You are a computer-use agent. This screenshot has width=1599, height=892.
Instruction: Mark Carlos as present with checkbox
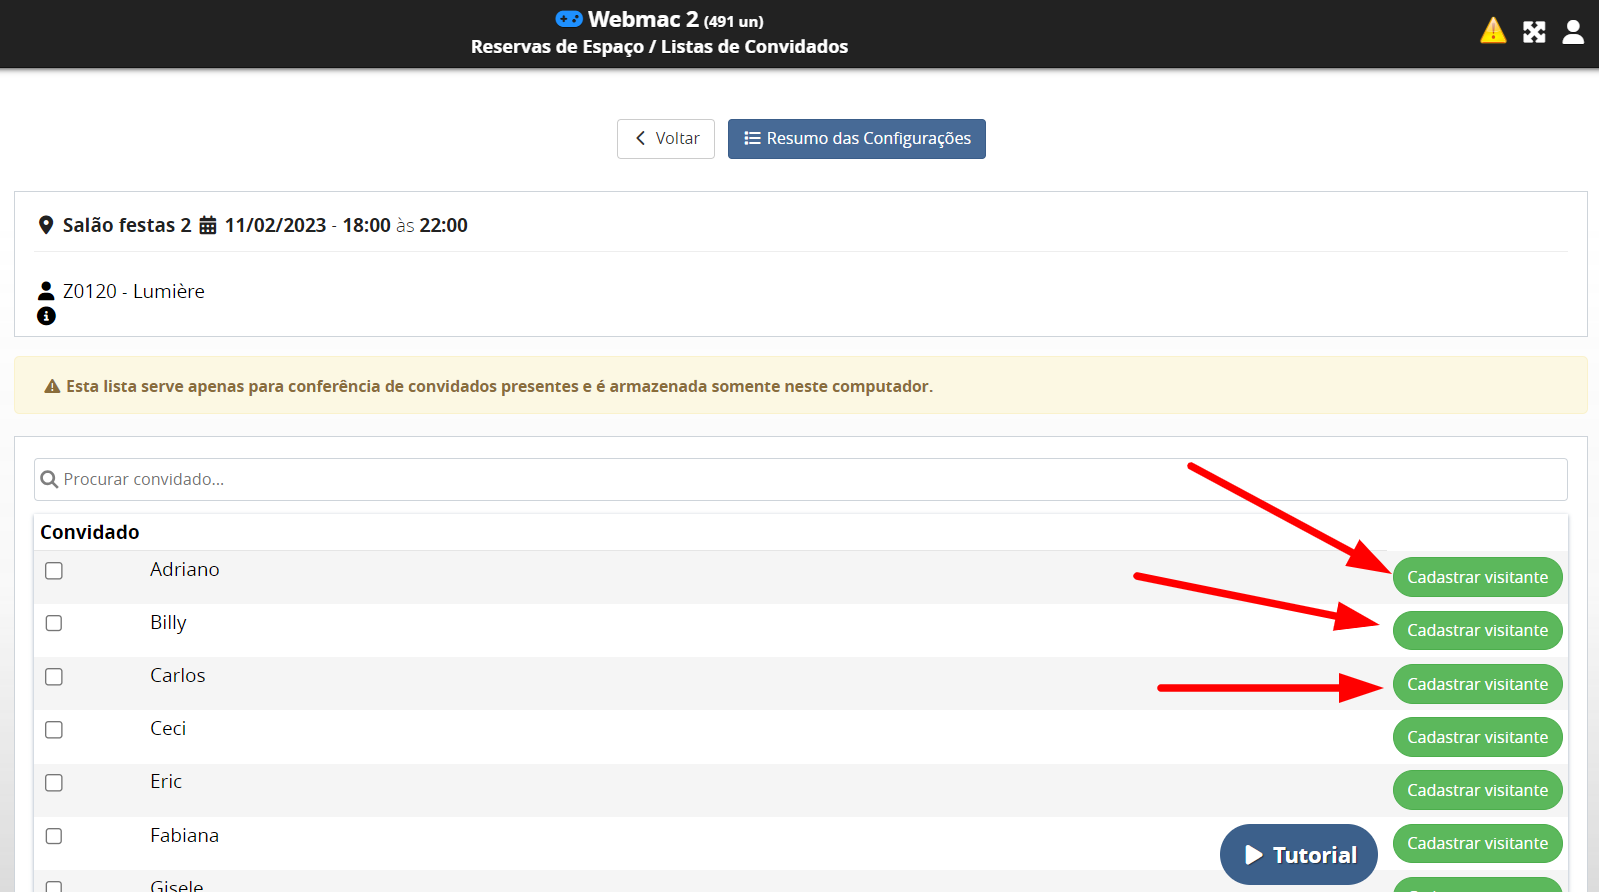[x=54, y=677]
